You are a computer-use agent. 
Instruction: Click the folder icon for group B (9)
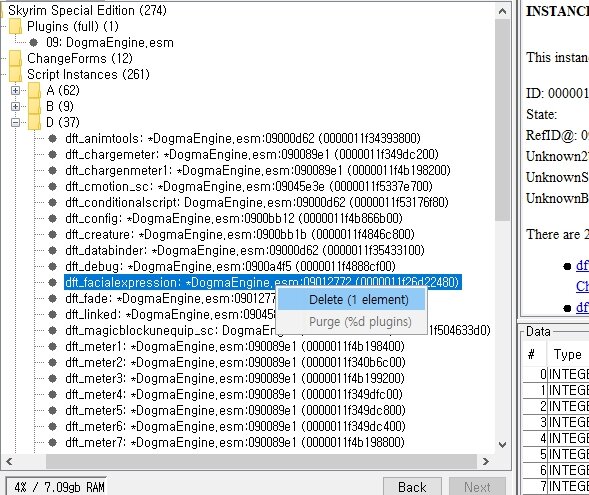pyautogui.click(x=35, y=106)
